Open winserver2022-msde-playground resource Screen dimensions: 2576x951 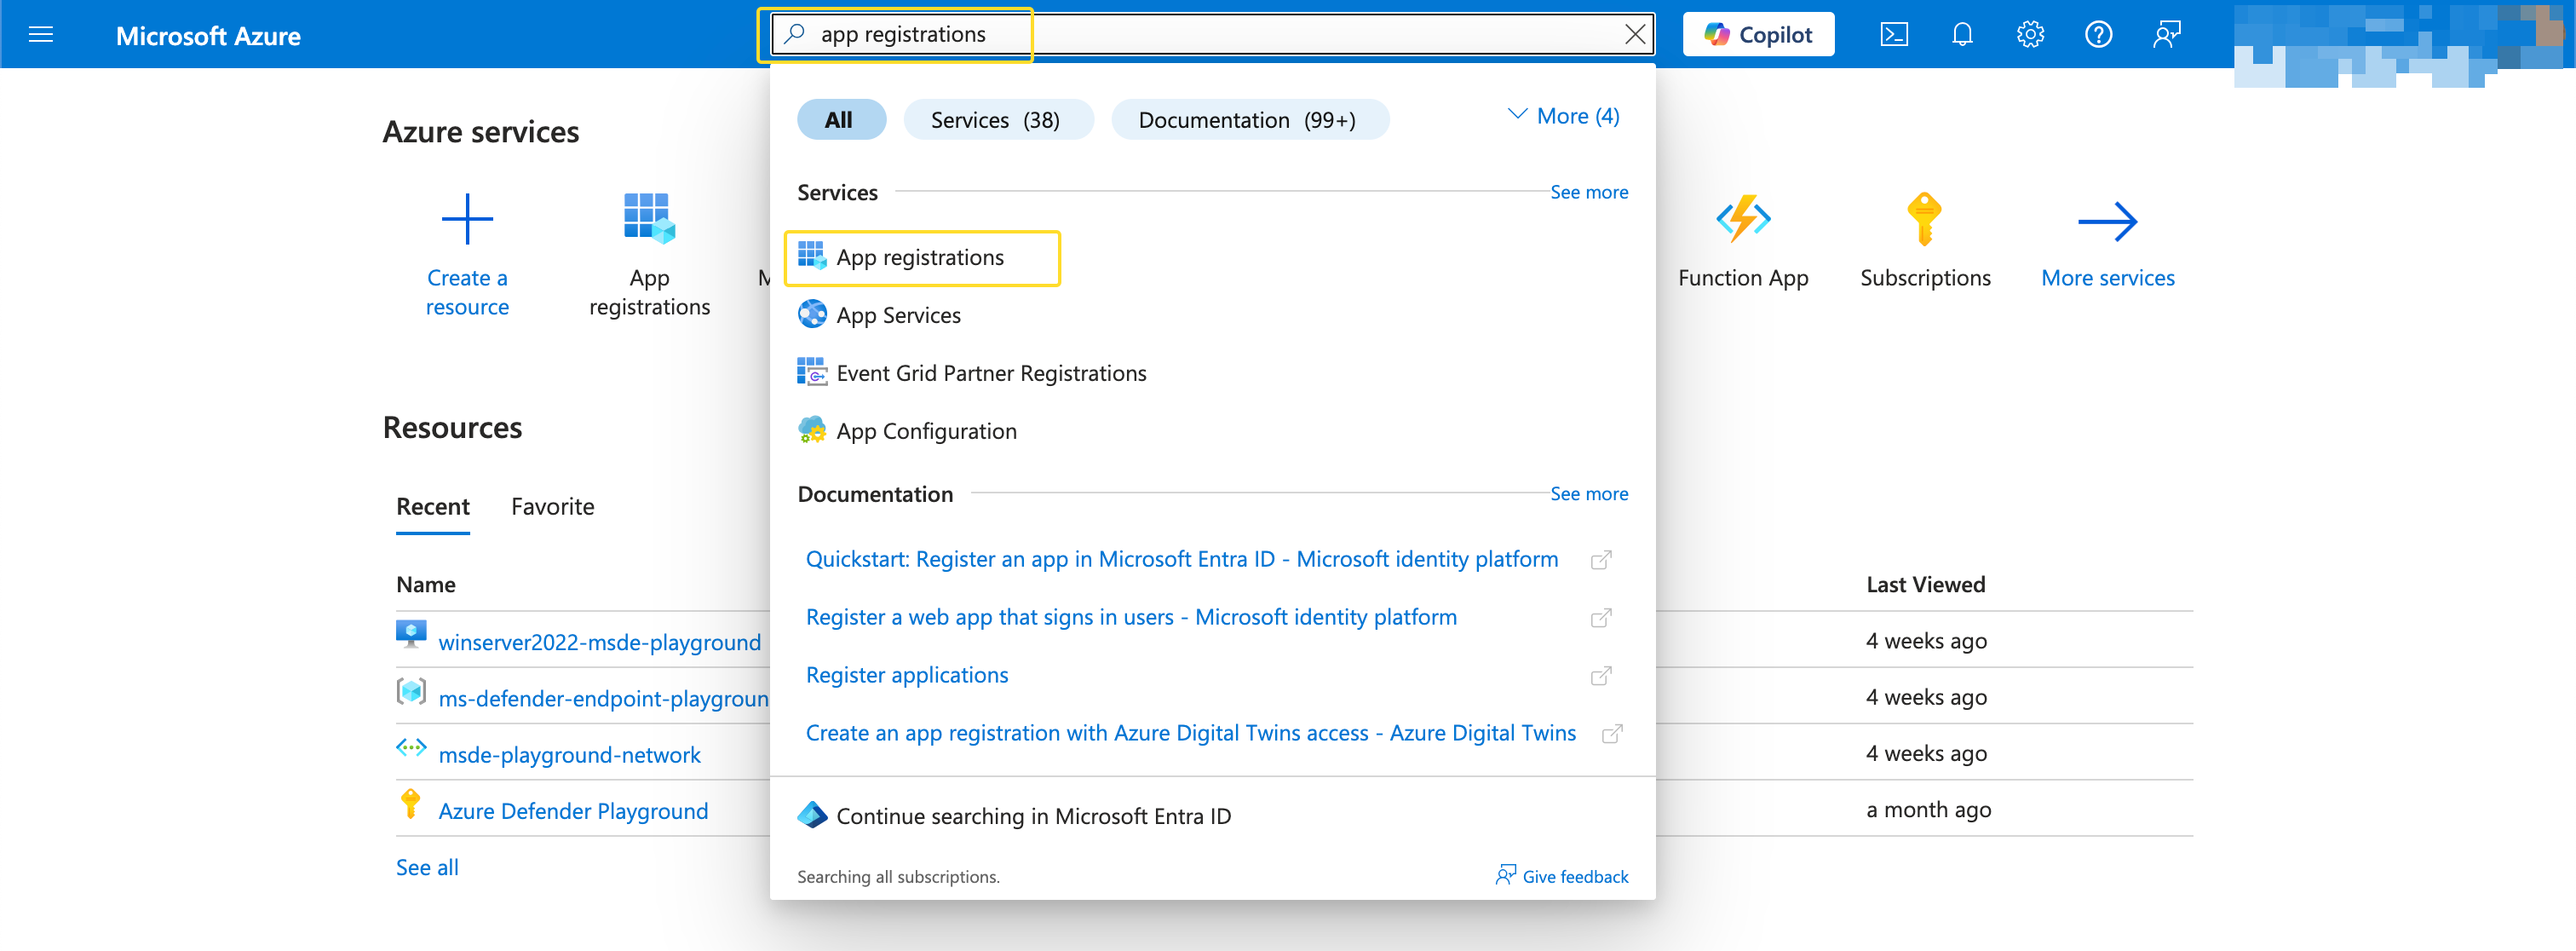pyautogui.click(x=599, y=642)
